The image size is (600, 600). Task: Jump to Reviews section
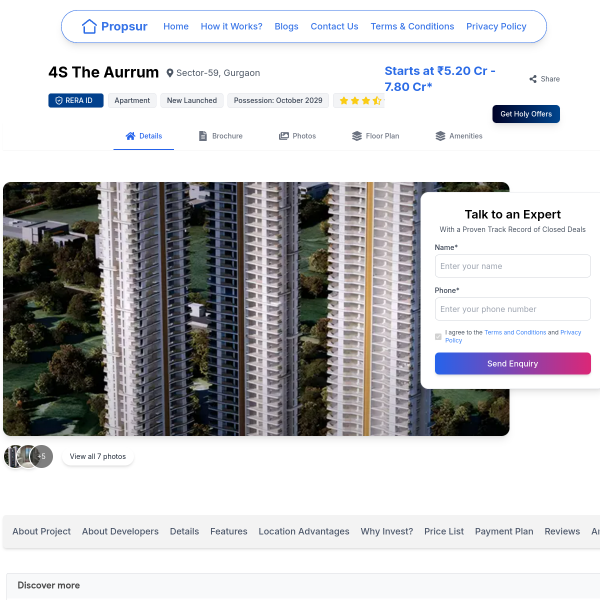(x=562, y=532)
